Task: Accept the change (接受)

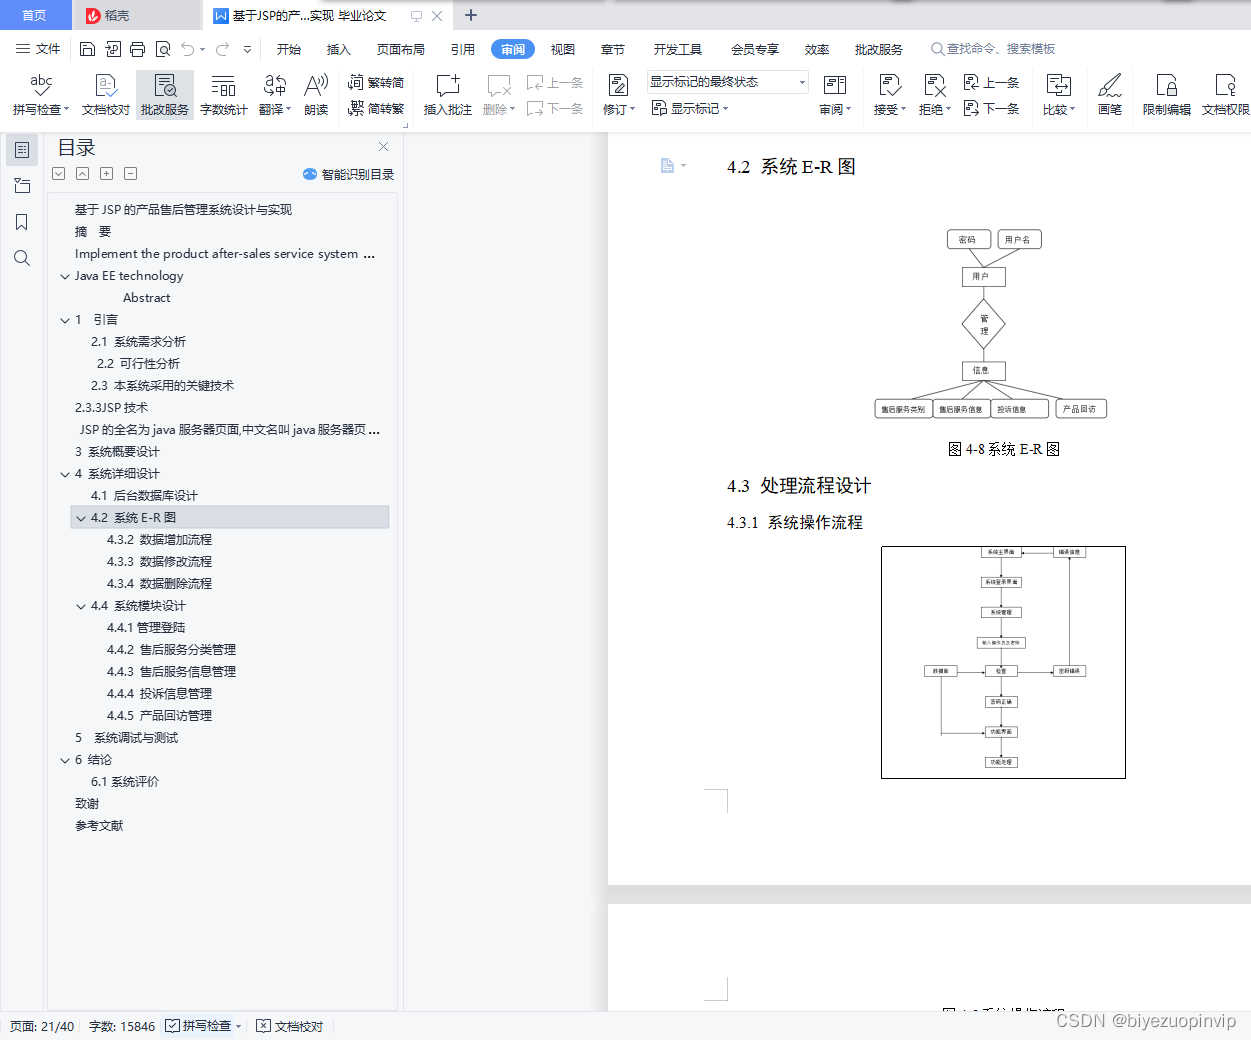Action: click(x=889, y=95)
